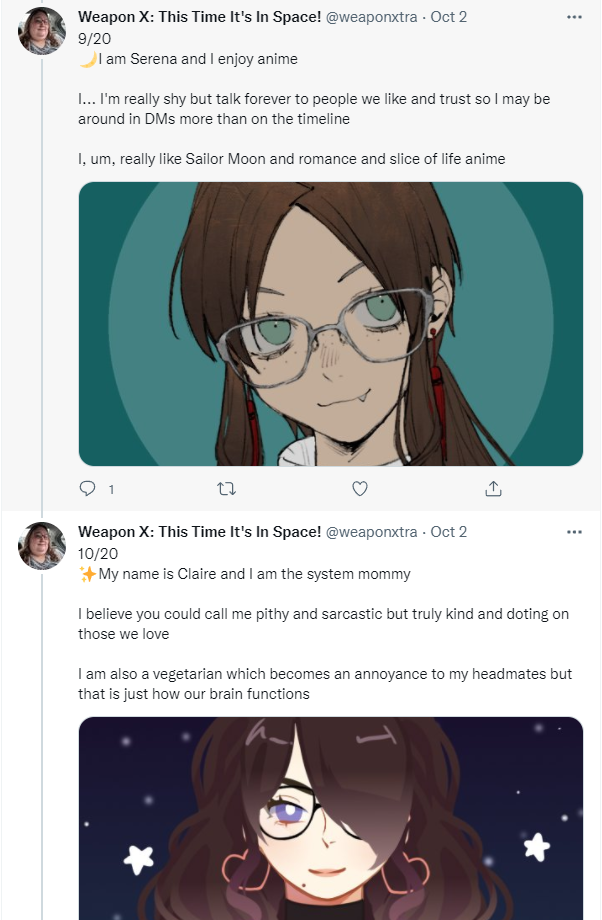Share the Serena 9/20 tweet
This screenshot has width=602, height=920.
pyautogui.click(x=493, y=488)
